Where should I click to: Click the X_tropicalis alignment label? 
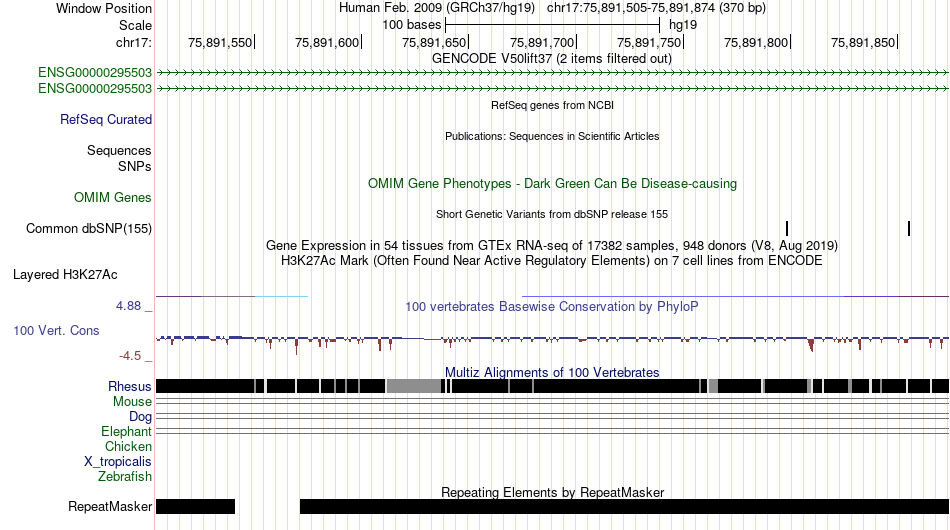click(x=118, y=462)
